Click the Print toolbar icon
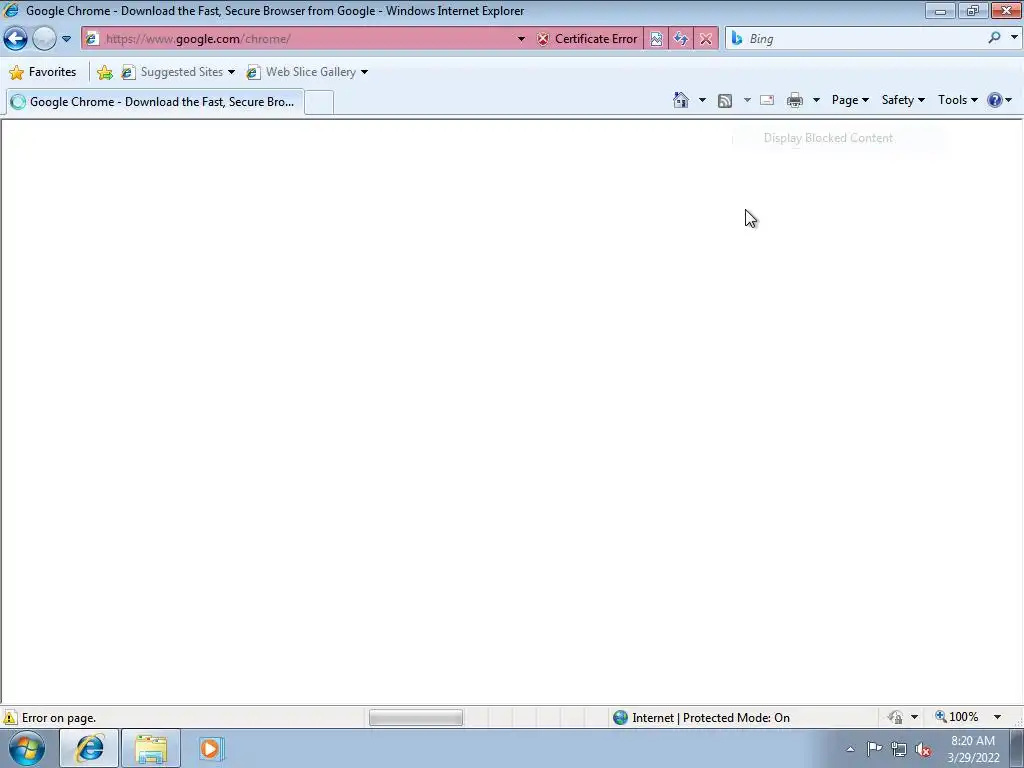This screenshot has width=1024, height=768. 795,100
